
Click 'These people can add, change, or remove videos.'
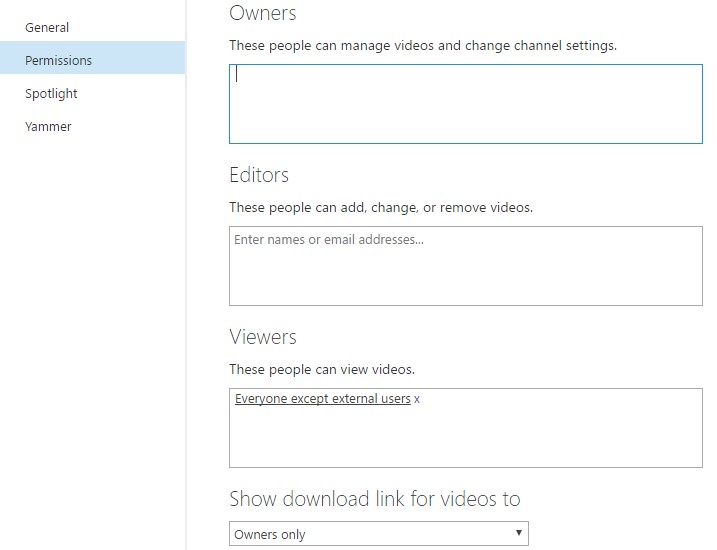[381, 208]
